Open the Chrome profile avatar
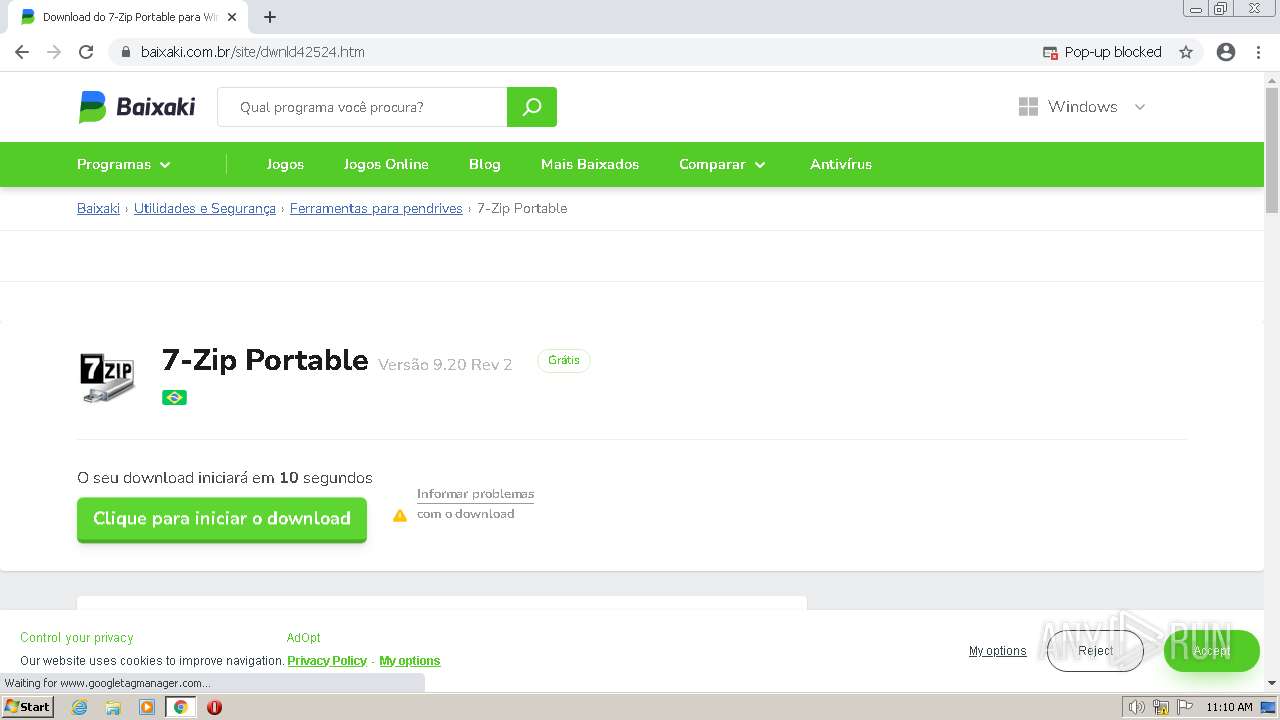 point(1226,52)
